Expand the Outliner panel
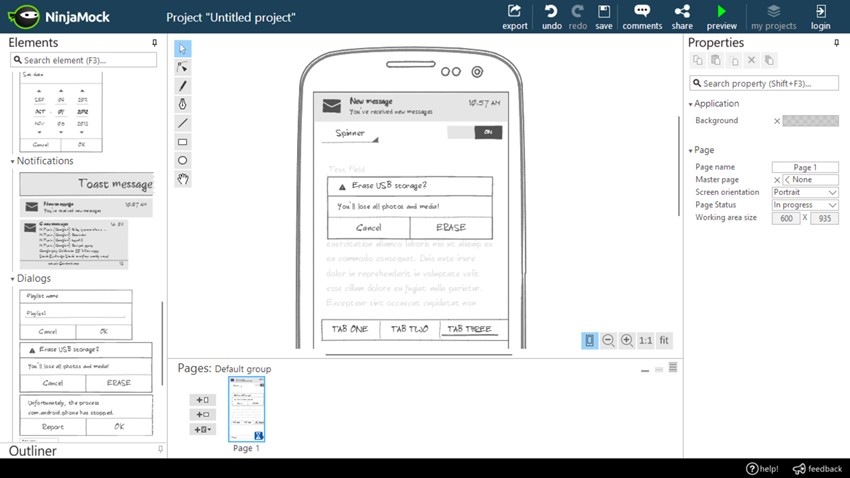 [x=33, y=451]
